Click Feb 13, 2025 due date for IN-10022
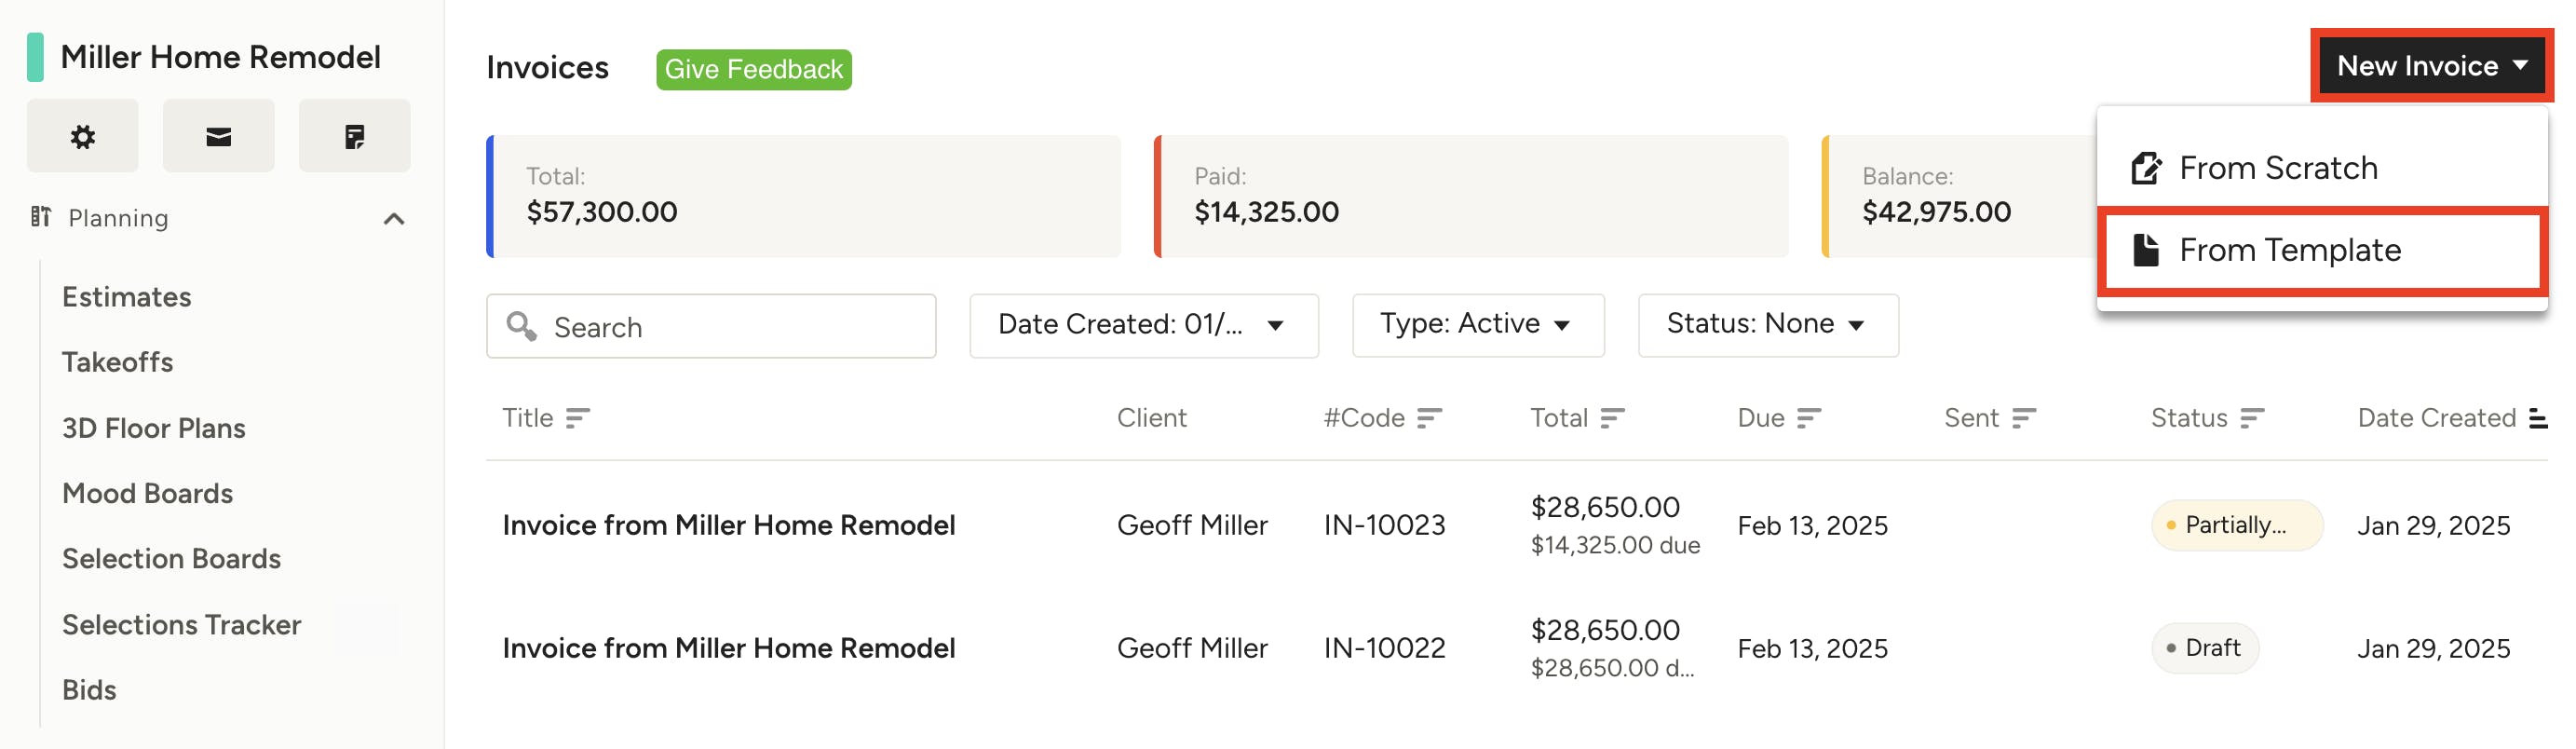Viewport: 2576px width, 749px height. [x=1812, y=648]
